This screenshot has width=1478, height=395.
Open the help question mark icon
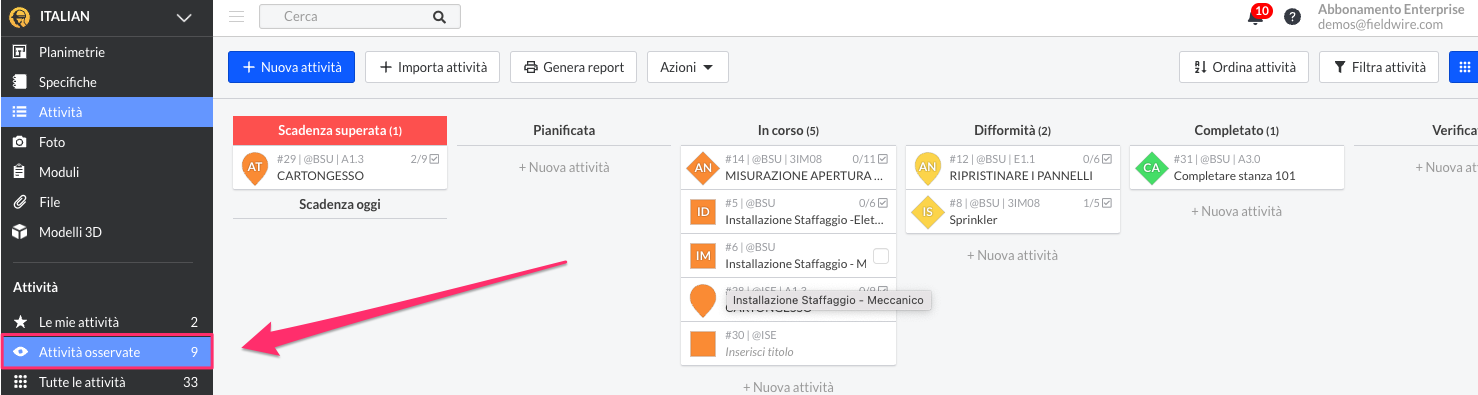click(x=1292, y=17)
